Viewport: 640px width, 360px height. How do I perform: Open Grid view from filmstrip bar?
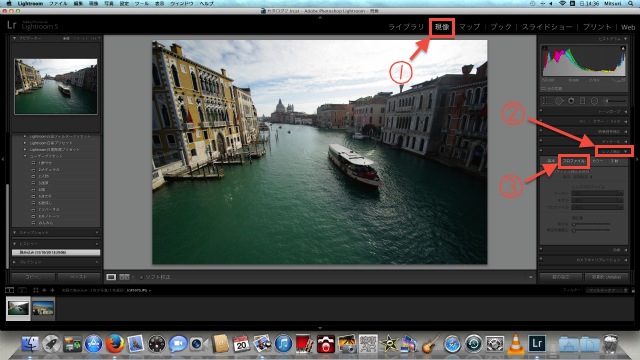(36, 290)
